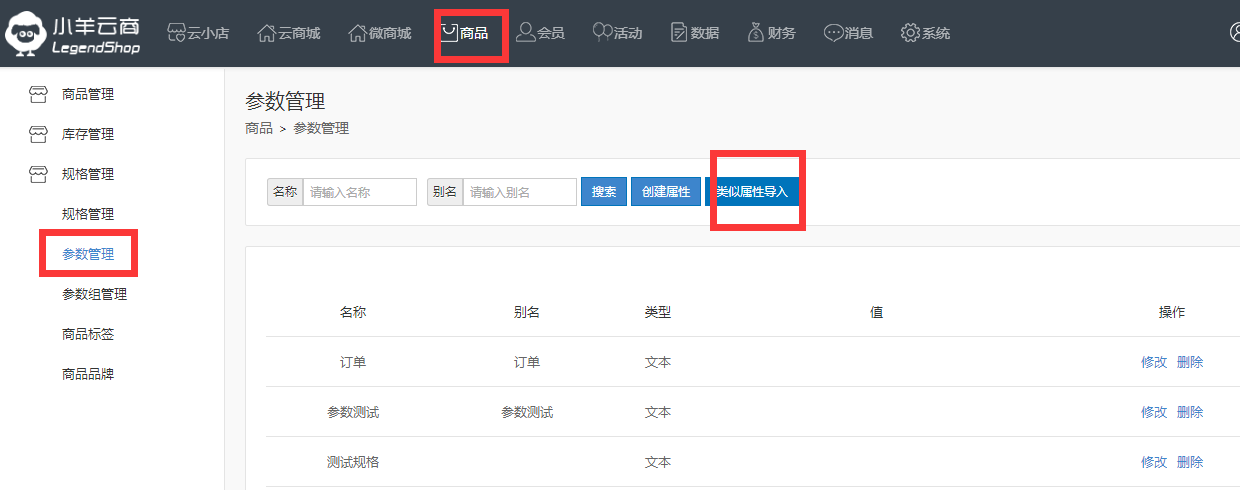Image resolution: width=1240 pixels, height=490 pixels.
Task: Open the 消息 top menu
Action: click(859, 34)
